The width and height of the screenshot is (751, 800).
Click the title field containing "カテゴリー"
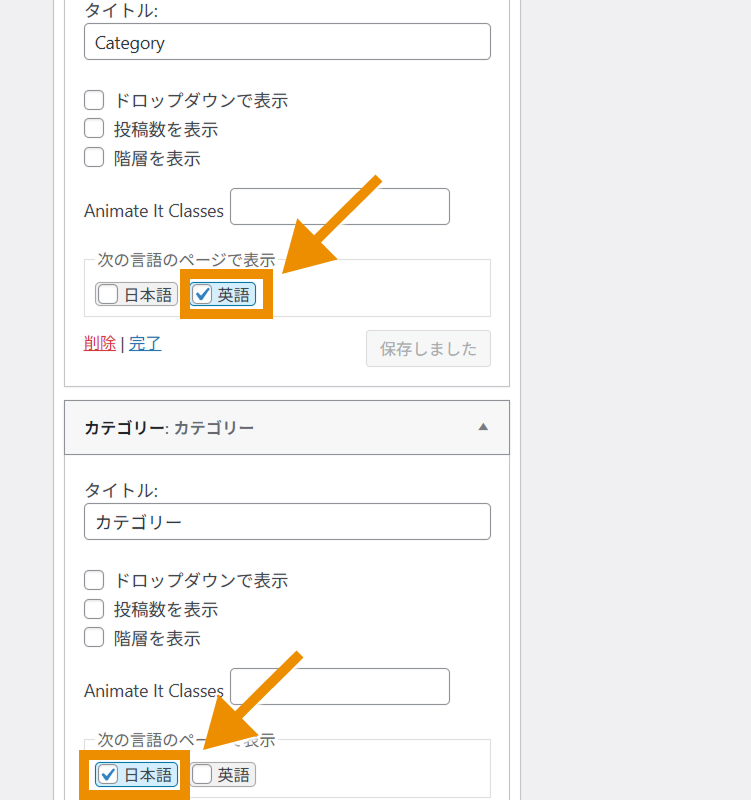click(287, 522)
